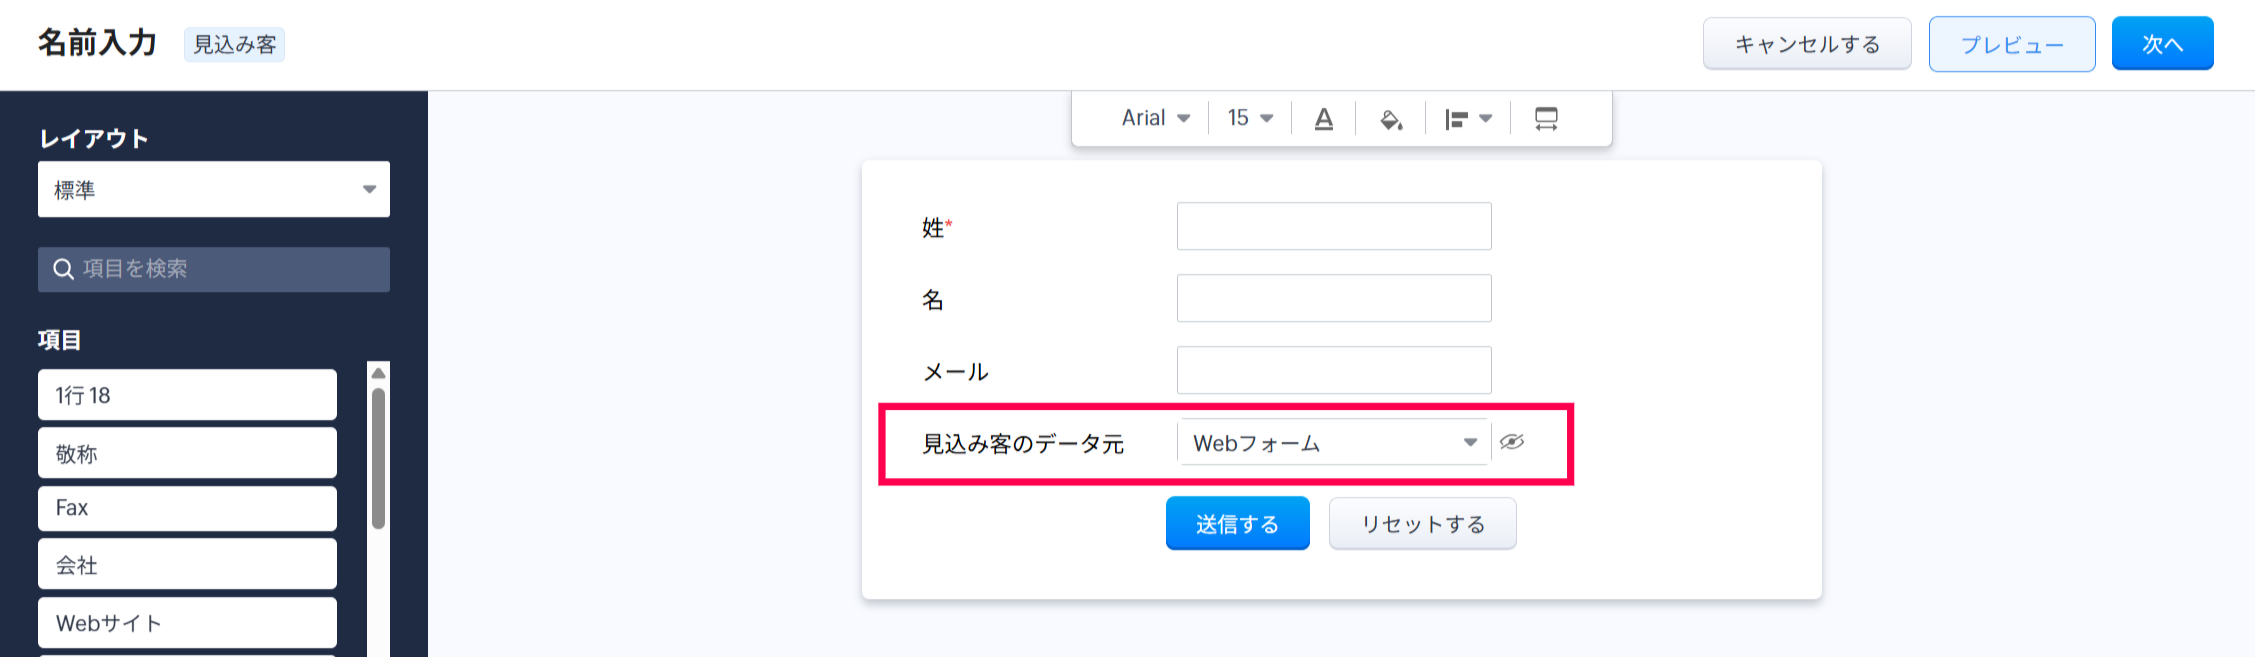The height and width of the screenshot is (657, 2255).
Task: Open the background fill paint bucket tool
Action: point(1390,120)
